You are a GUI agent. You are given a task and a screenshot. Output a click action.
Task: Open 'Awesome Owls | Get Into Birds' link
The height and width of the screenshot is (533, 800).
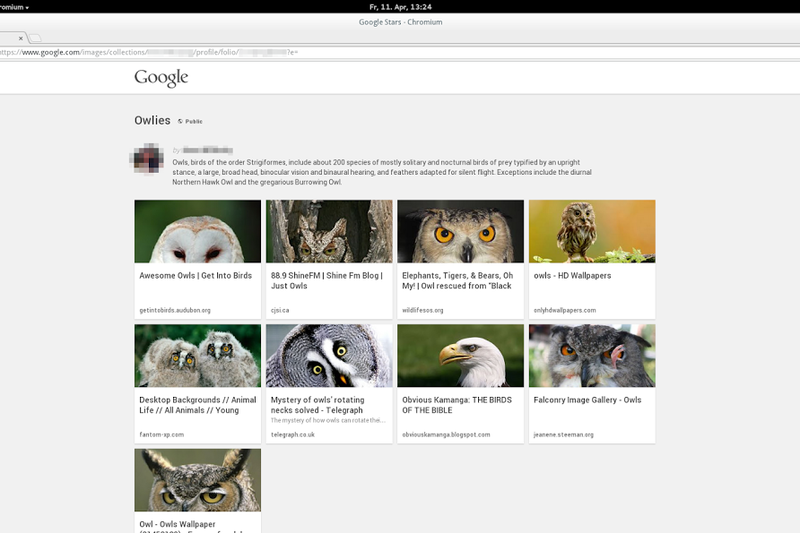click(195, 275)
